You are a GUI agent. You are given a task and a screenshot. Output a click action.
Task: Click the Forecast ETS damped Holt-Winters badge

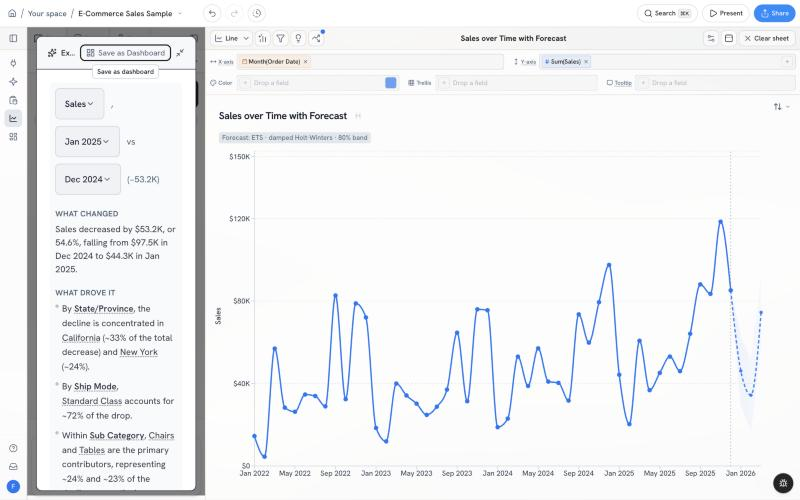(295, 138)
